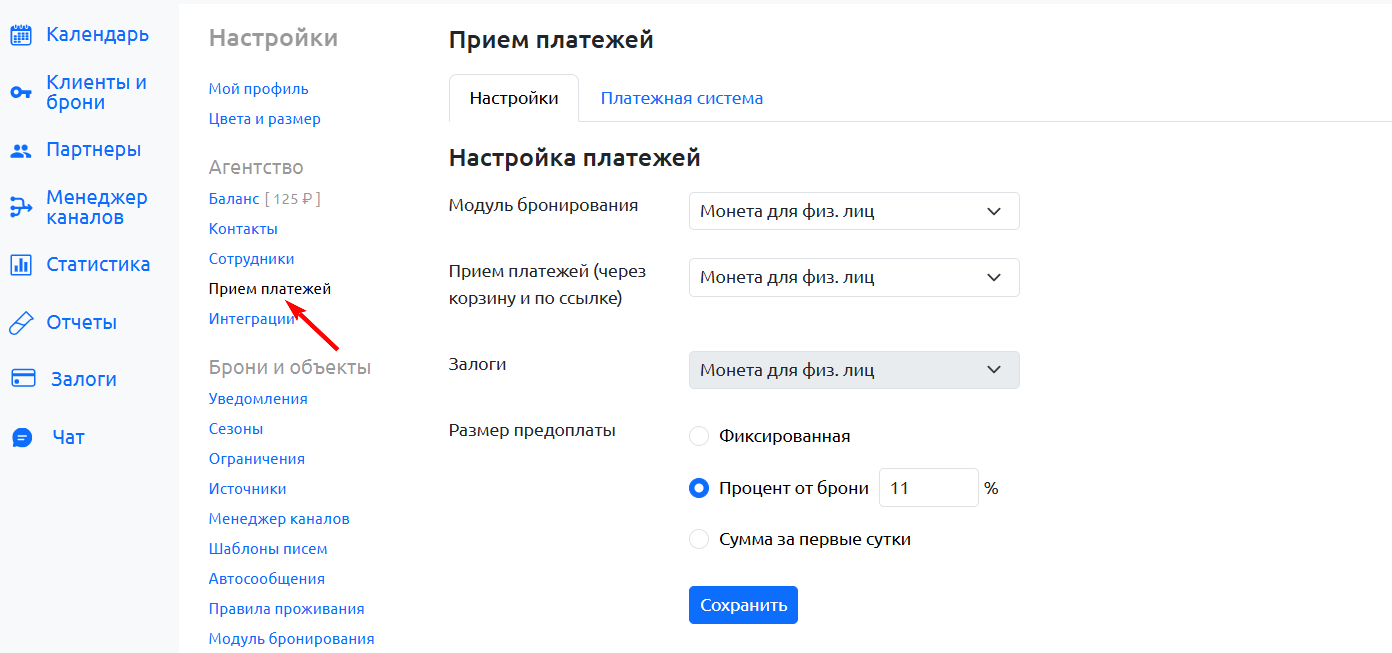The height and width of the screenshot is (653, 1392).
Task: Open Уведомления settings link
Action: pyautogui.click(x=258, y=399)
